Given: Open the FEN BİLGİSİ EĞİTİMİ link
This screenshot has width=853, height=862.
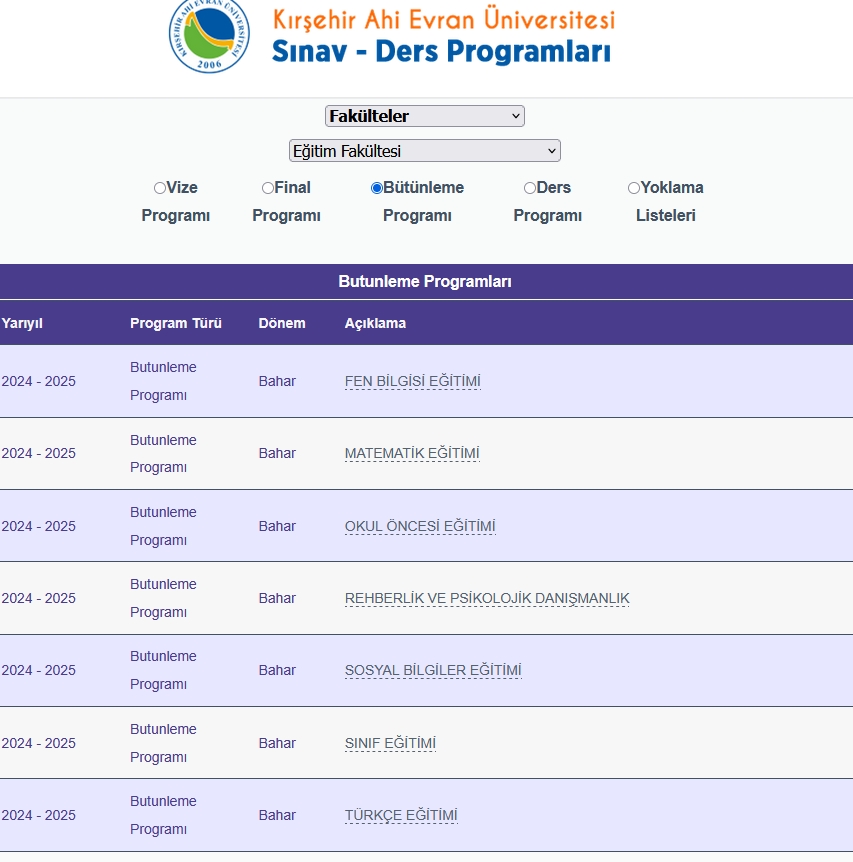Looking at the screenshot, I should point(413,381).
